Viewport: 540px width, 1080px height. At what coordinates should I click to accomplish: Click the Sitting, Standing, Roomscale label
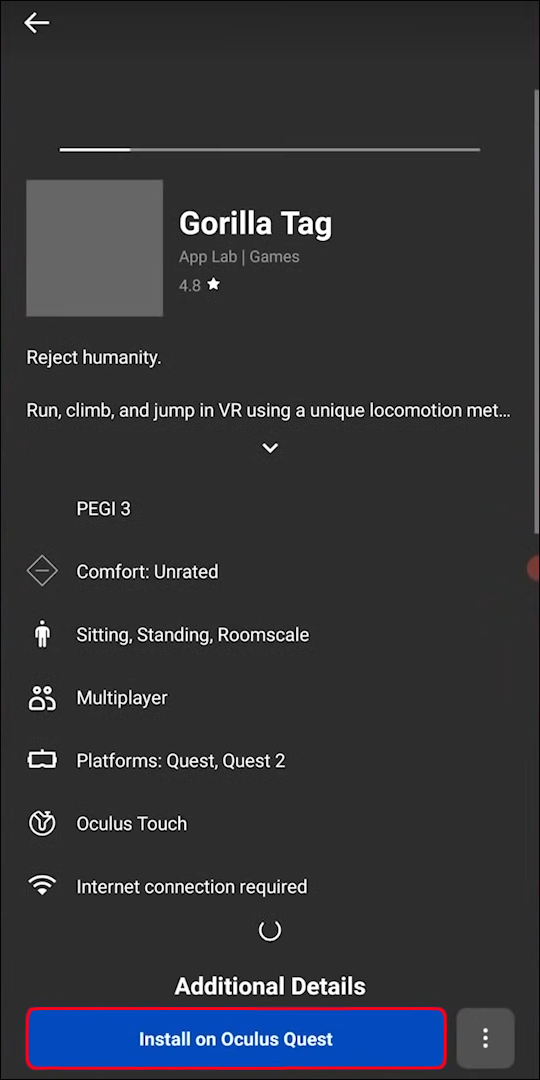[193, 635]
